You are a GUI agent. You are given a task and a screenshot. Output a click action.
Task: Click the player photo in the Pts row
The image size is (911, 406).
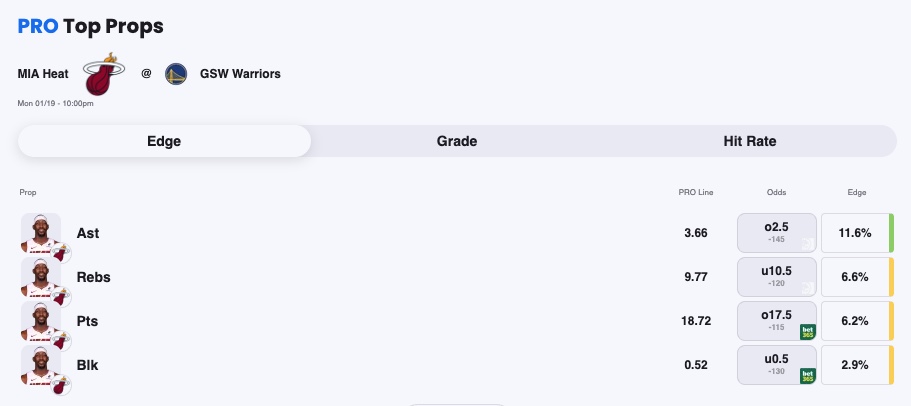(40, 321)
